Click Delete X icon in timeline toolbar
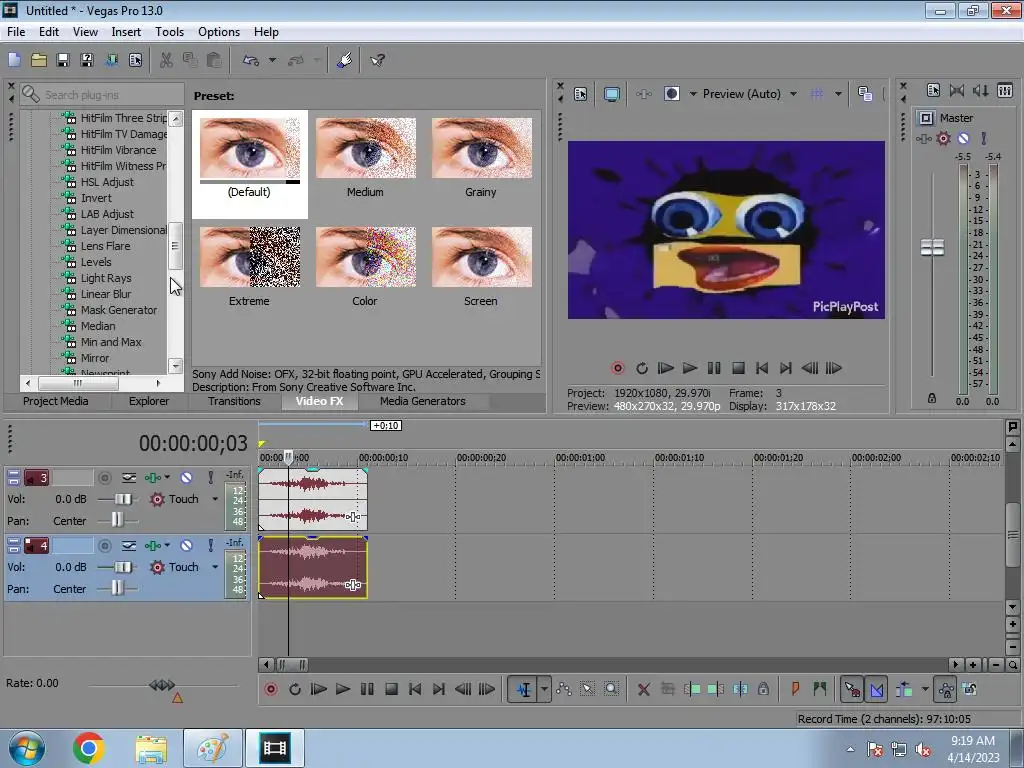The width and height of the screenshot is (1024, 768). click(x=644, y=689)
